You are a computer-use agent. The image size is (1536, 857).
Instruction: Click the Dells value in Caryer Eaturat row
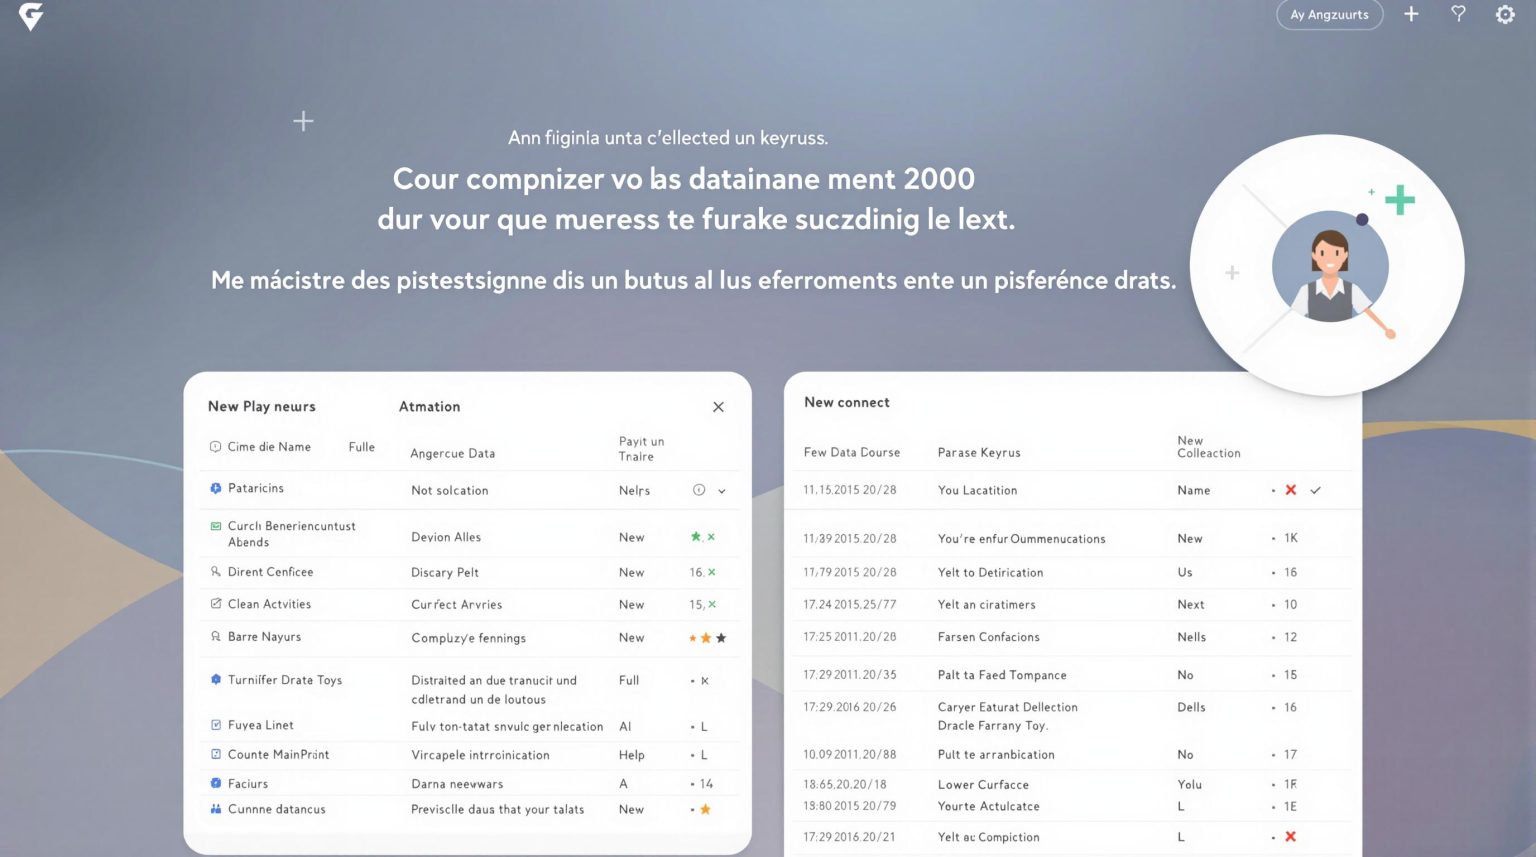(1191, 707)
